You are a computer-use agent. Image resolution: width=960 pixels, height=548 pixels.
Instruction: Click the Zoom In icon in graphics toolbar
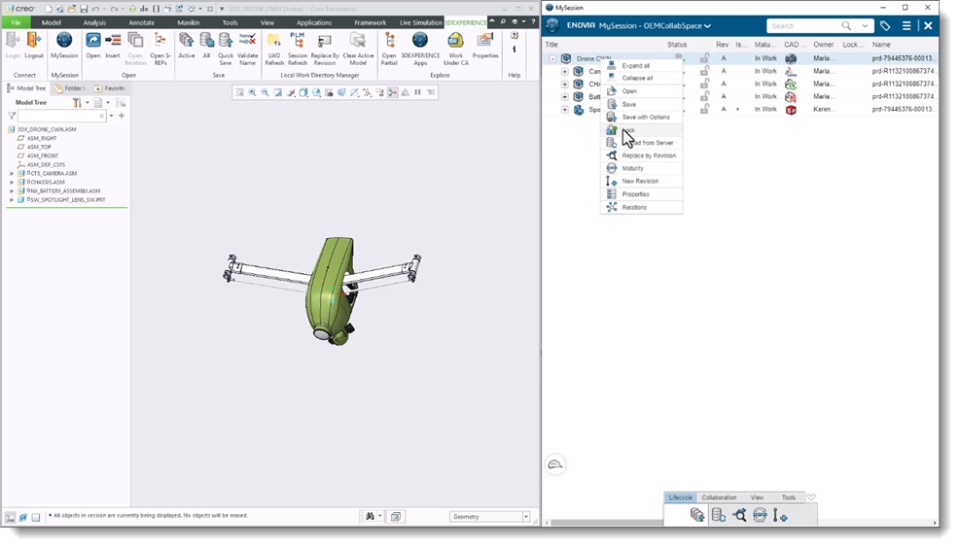tap(252, 92)
